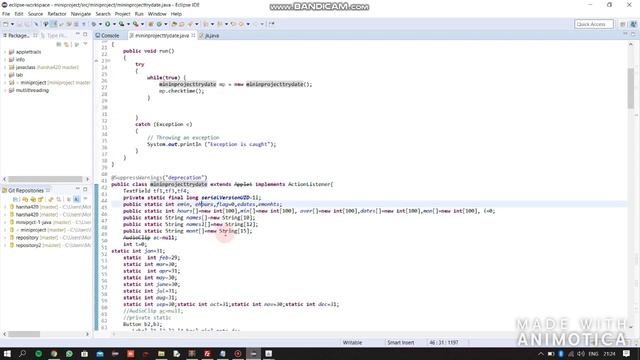Maximize the Package Explorer view
640x360 pixels.
[x=85, y=34]
